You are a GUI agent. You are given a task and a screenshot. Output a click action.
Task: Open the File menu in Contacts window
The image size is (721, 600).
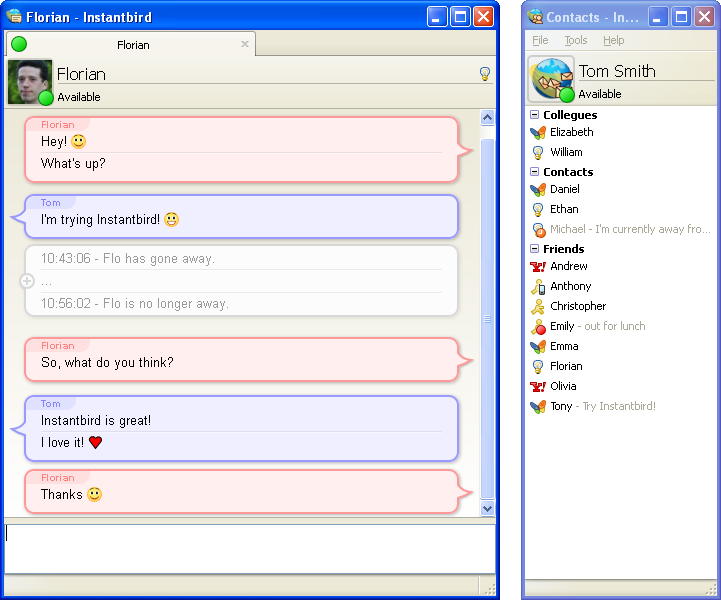[x=540, y=40]
